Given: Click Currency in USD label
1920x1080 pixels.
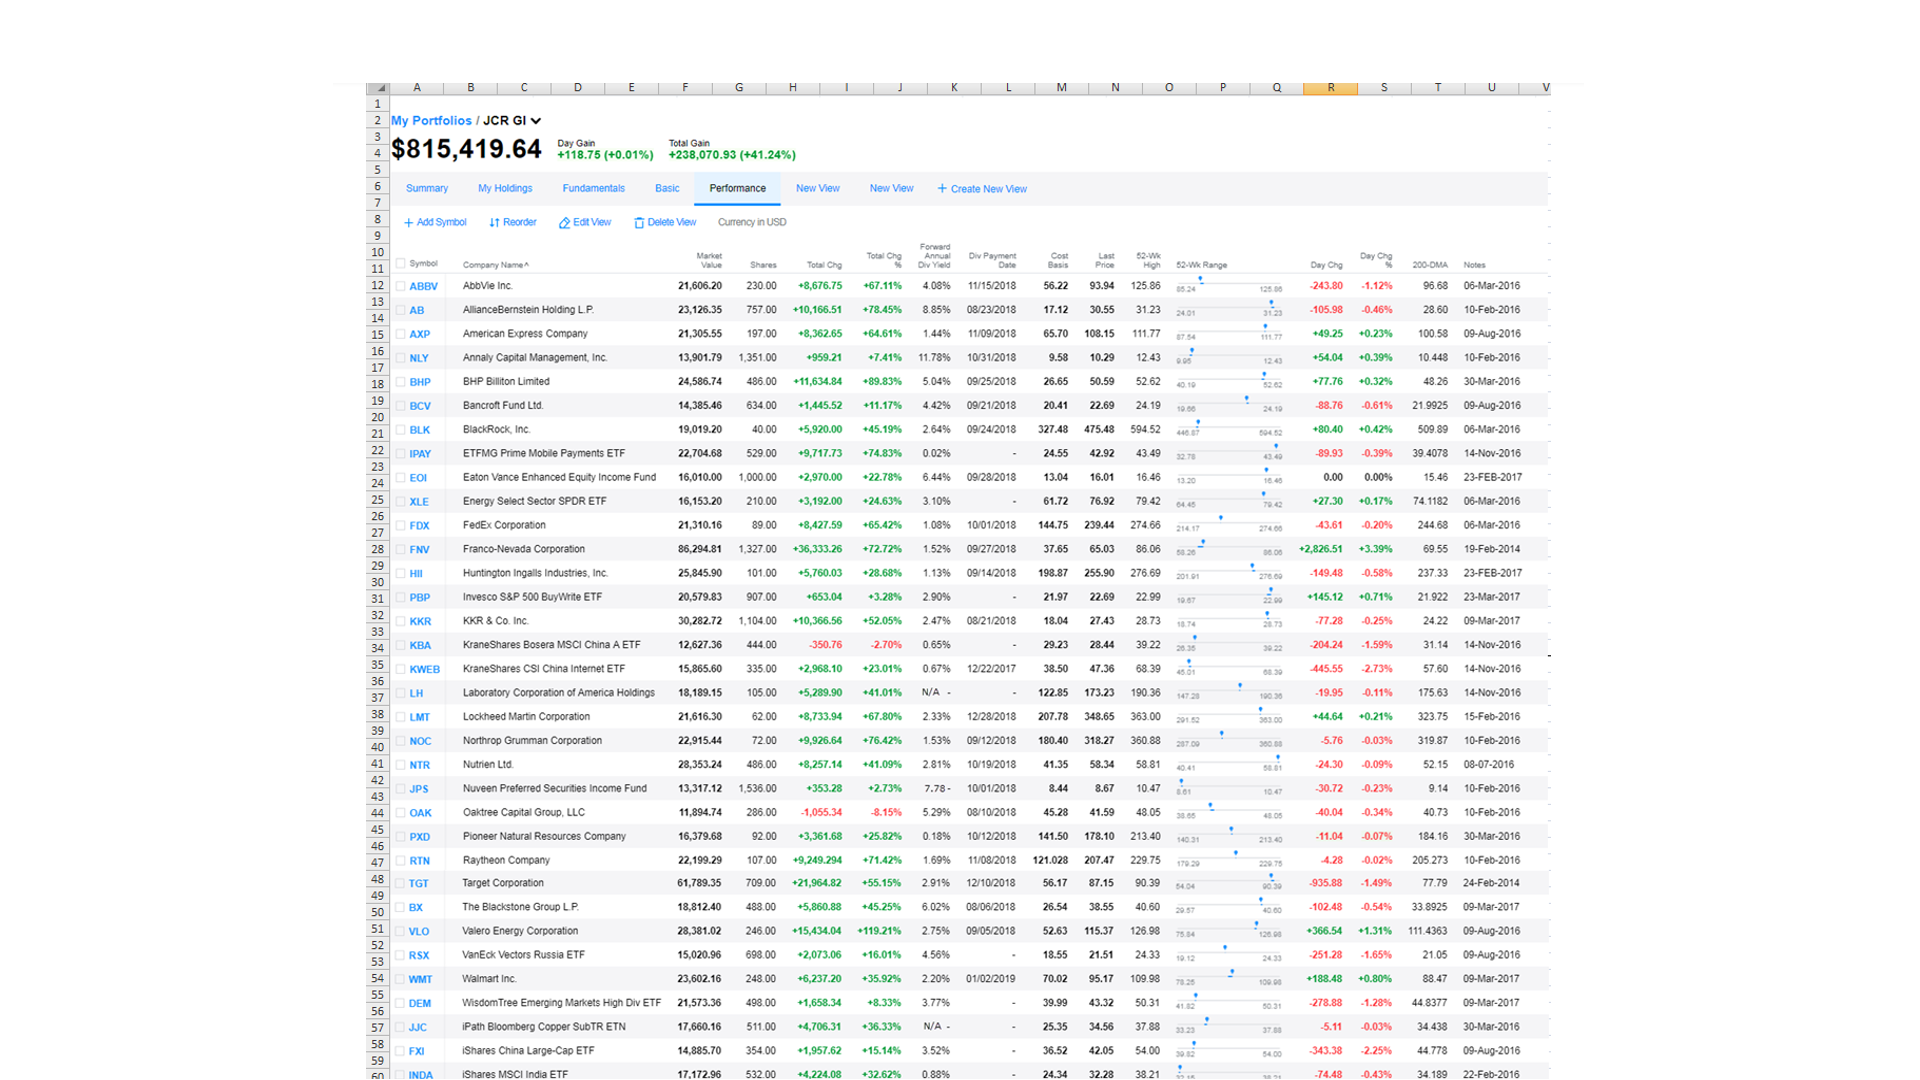Looking at the screenshot, I should pos(752,223).
